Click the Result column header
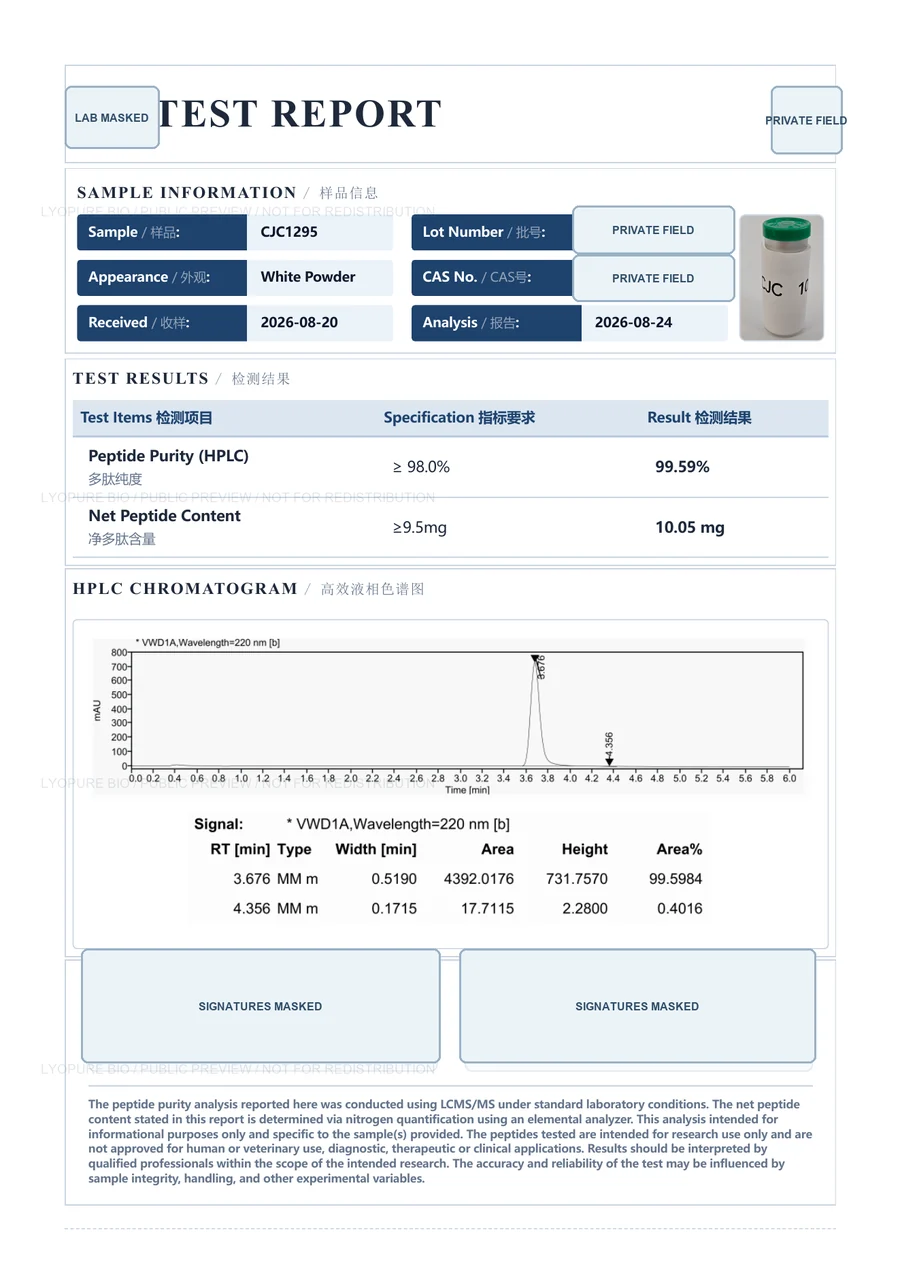The image size is (900, 1273). pyautogui.click(x=699, y=418)
